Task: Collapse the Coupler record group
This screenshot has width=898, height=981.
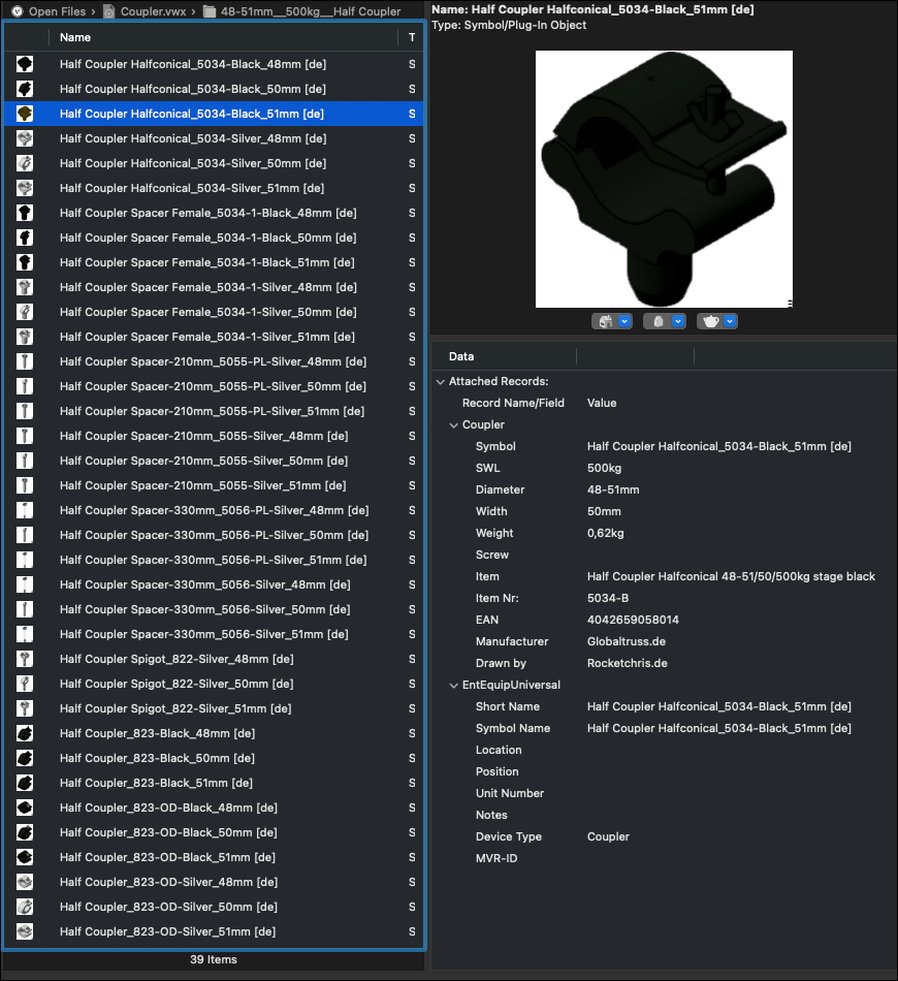Action: pyautogui.click(x=454, y=425)
